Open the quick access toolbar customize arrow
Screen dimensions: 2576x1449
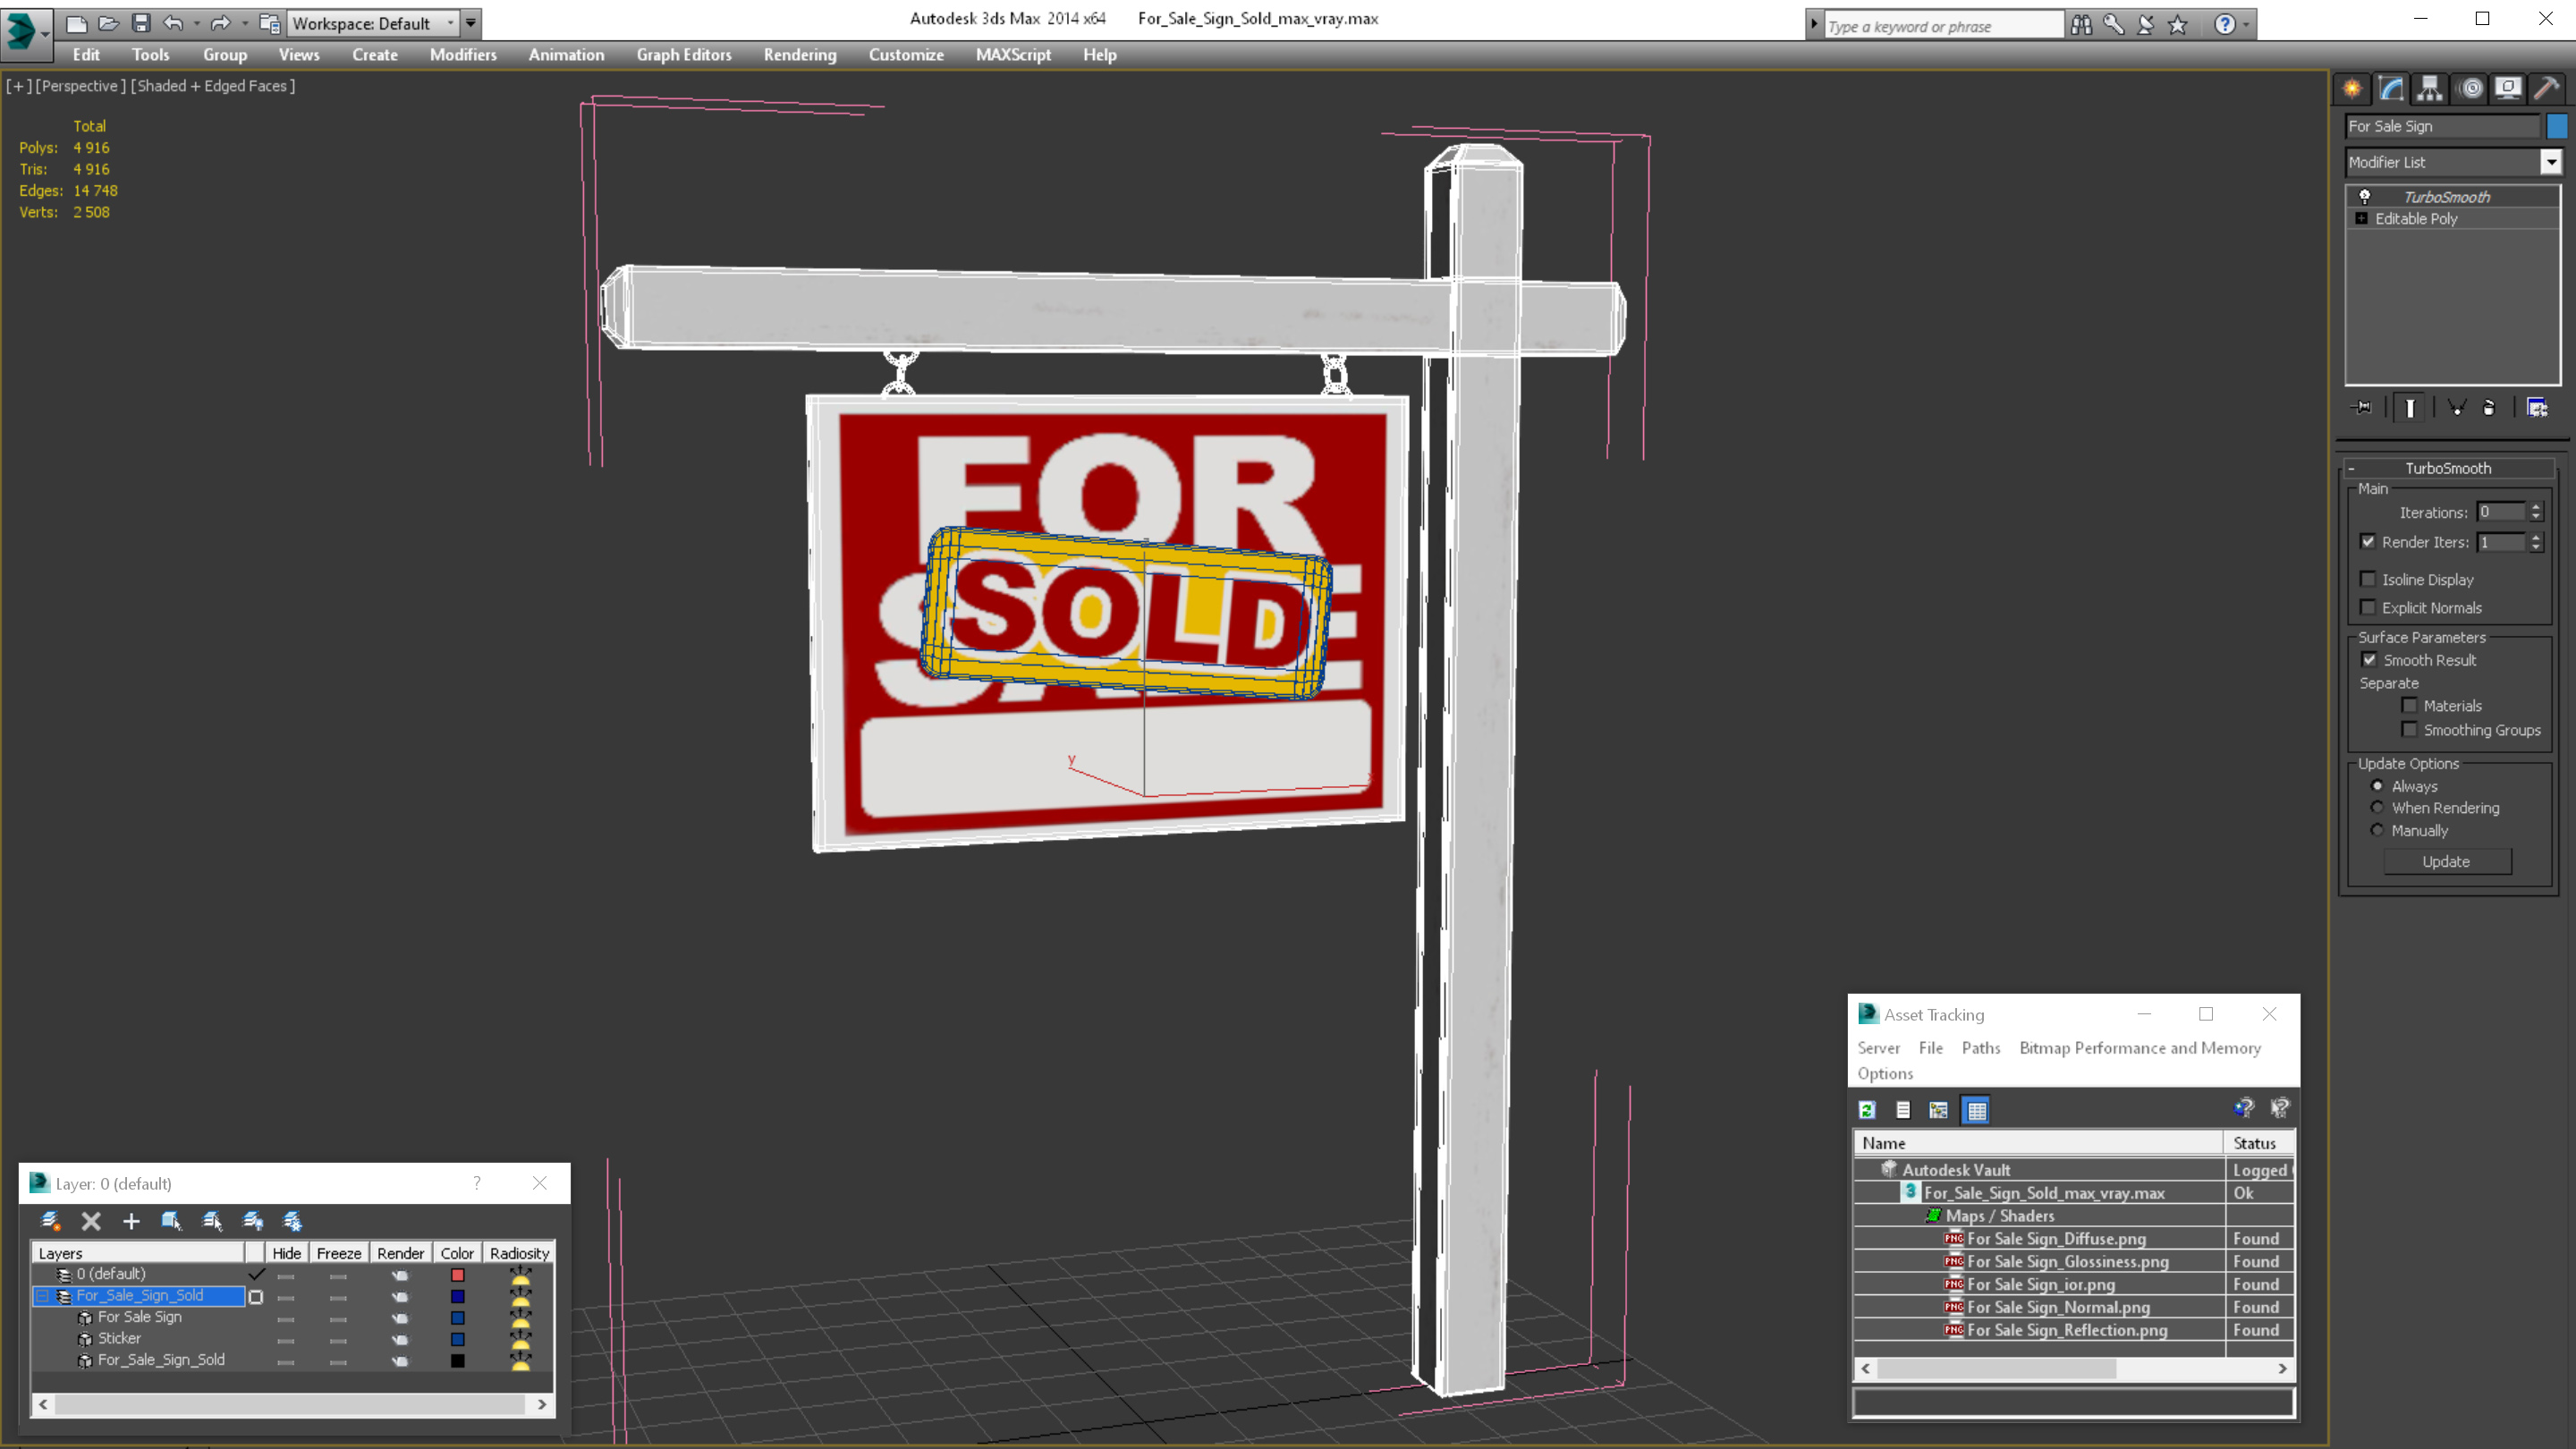[x=470, y=23]
